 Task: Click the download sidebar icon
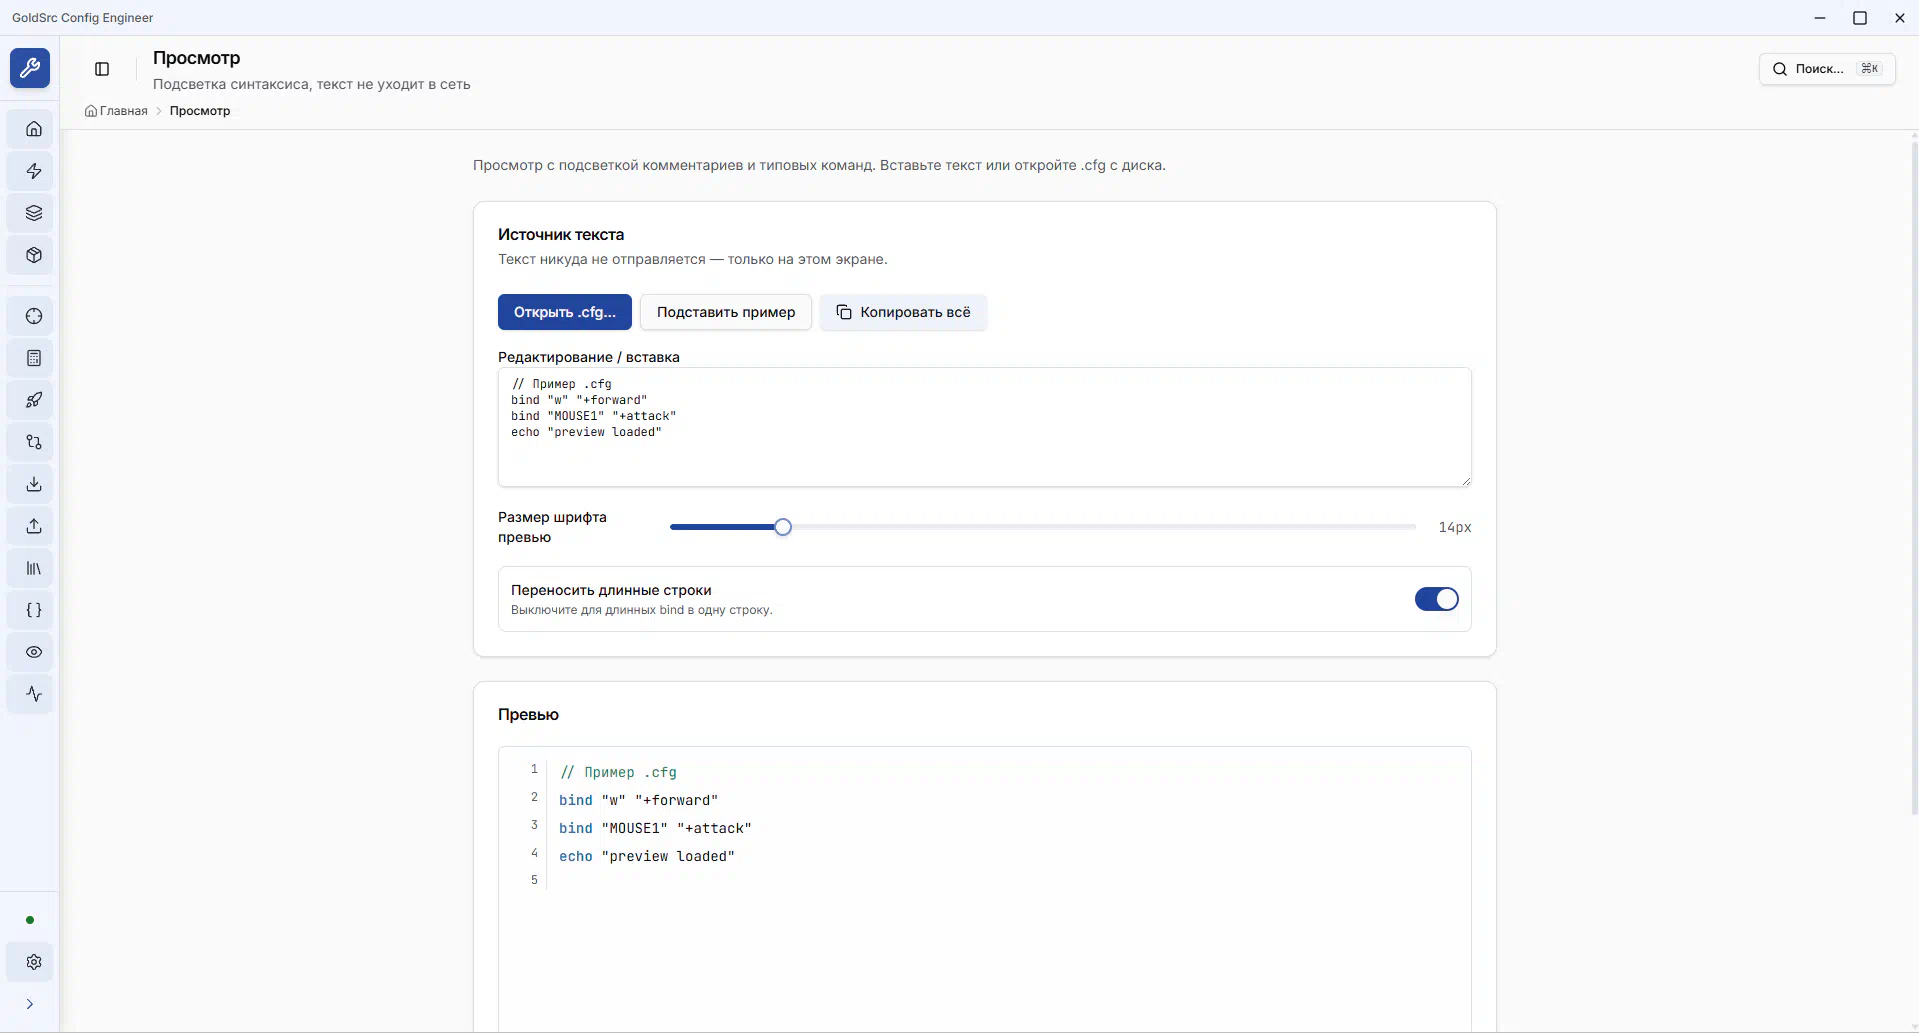click(34, 484)
